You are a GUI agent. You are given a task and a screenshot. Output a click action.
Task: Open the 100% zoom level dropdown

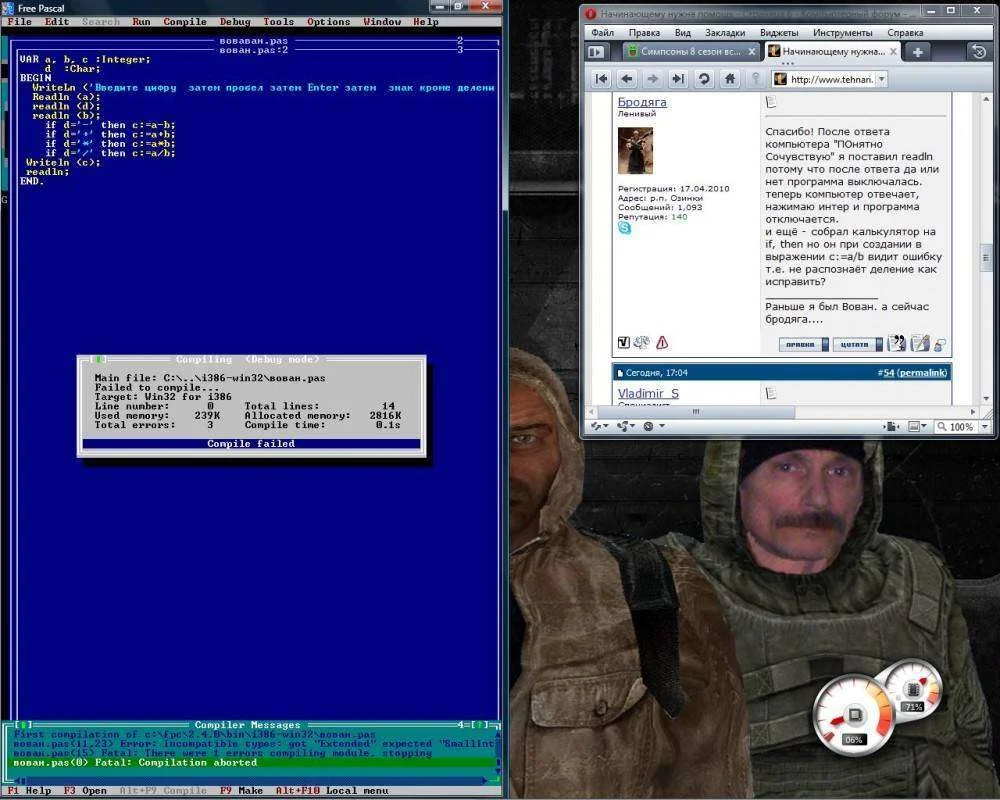pos(982,426)
